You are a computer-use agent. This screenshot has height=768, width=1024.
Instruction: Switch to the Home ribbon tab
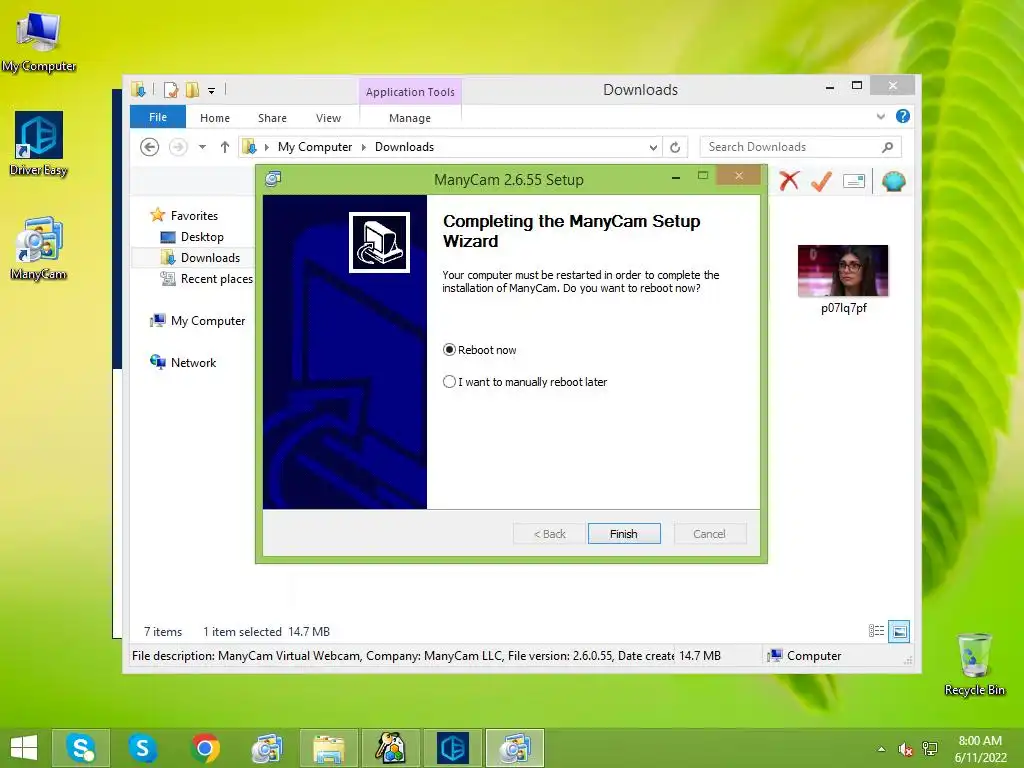click(x=215, y=118)
